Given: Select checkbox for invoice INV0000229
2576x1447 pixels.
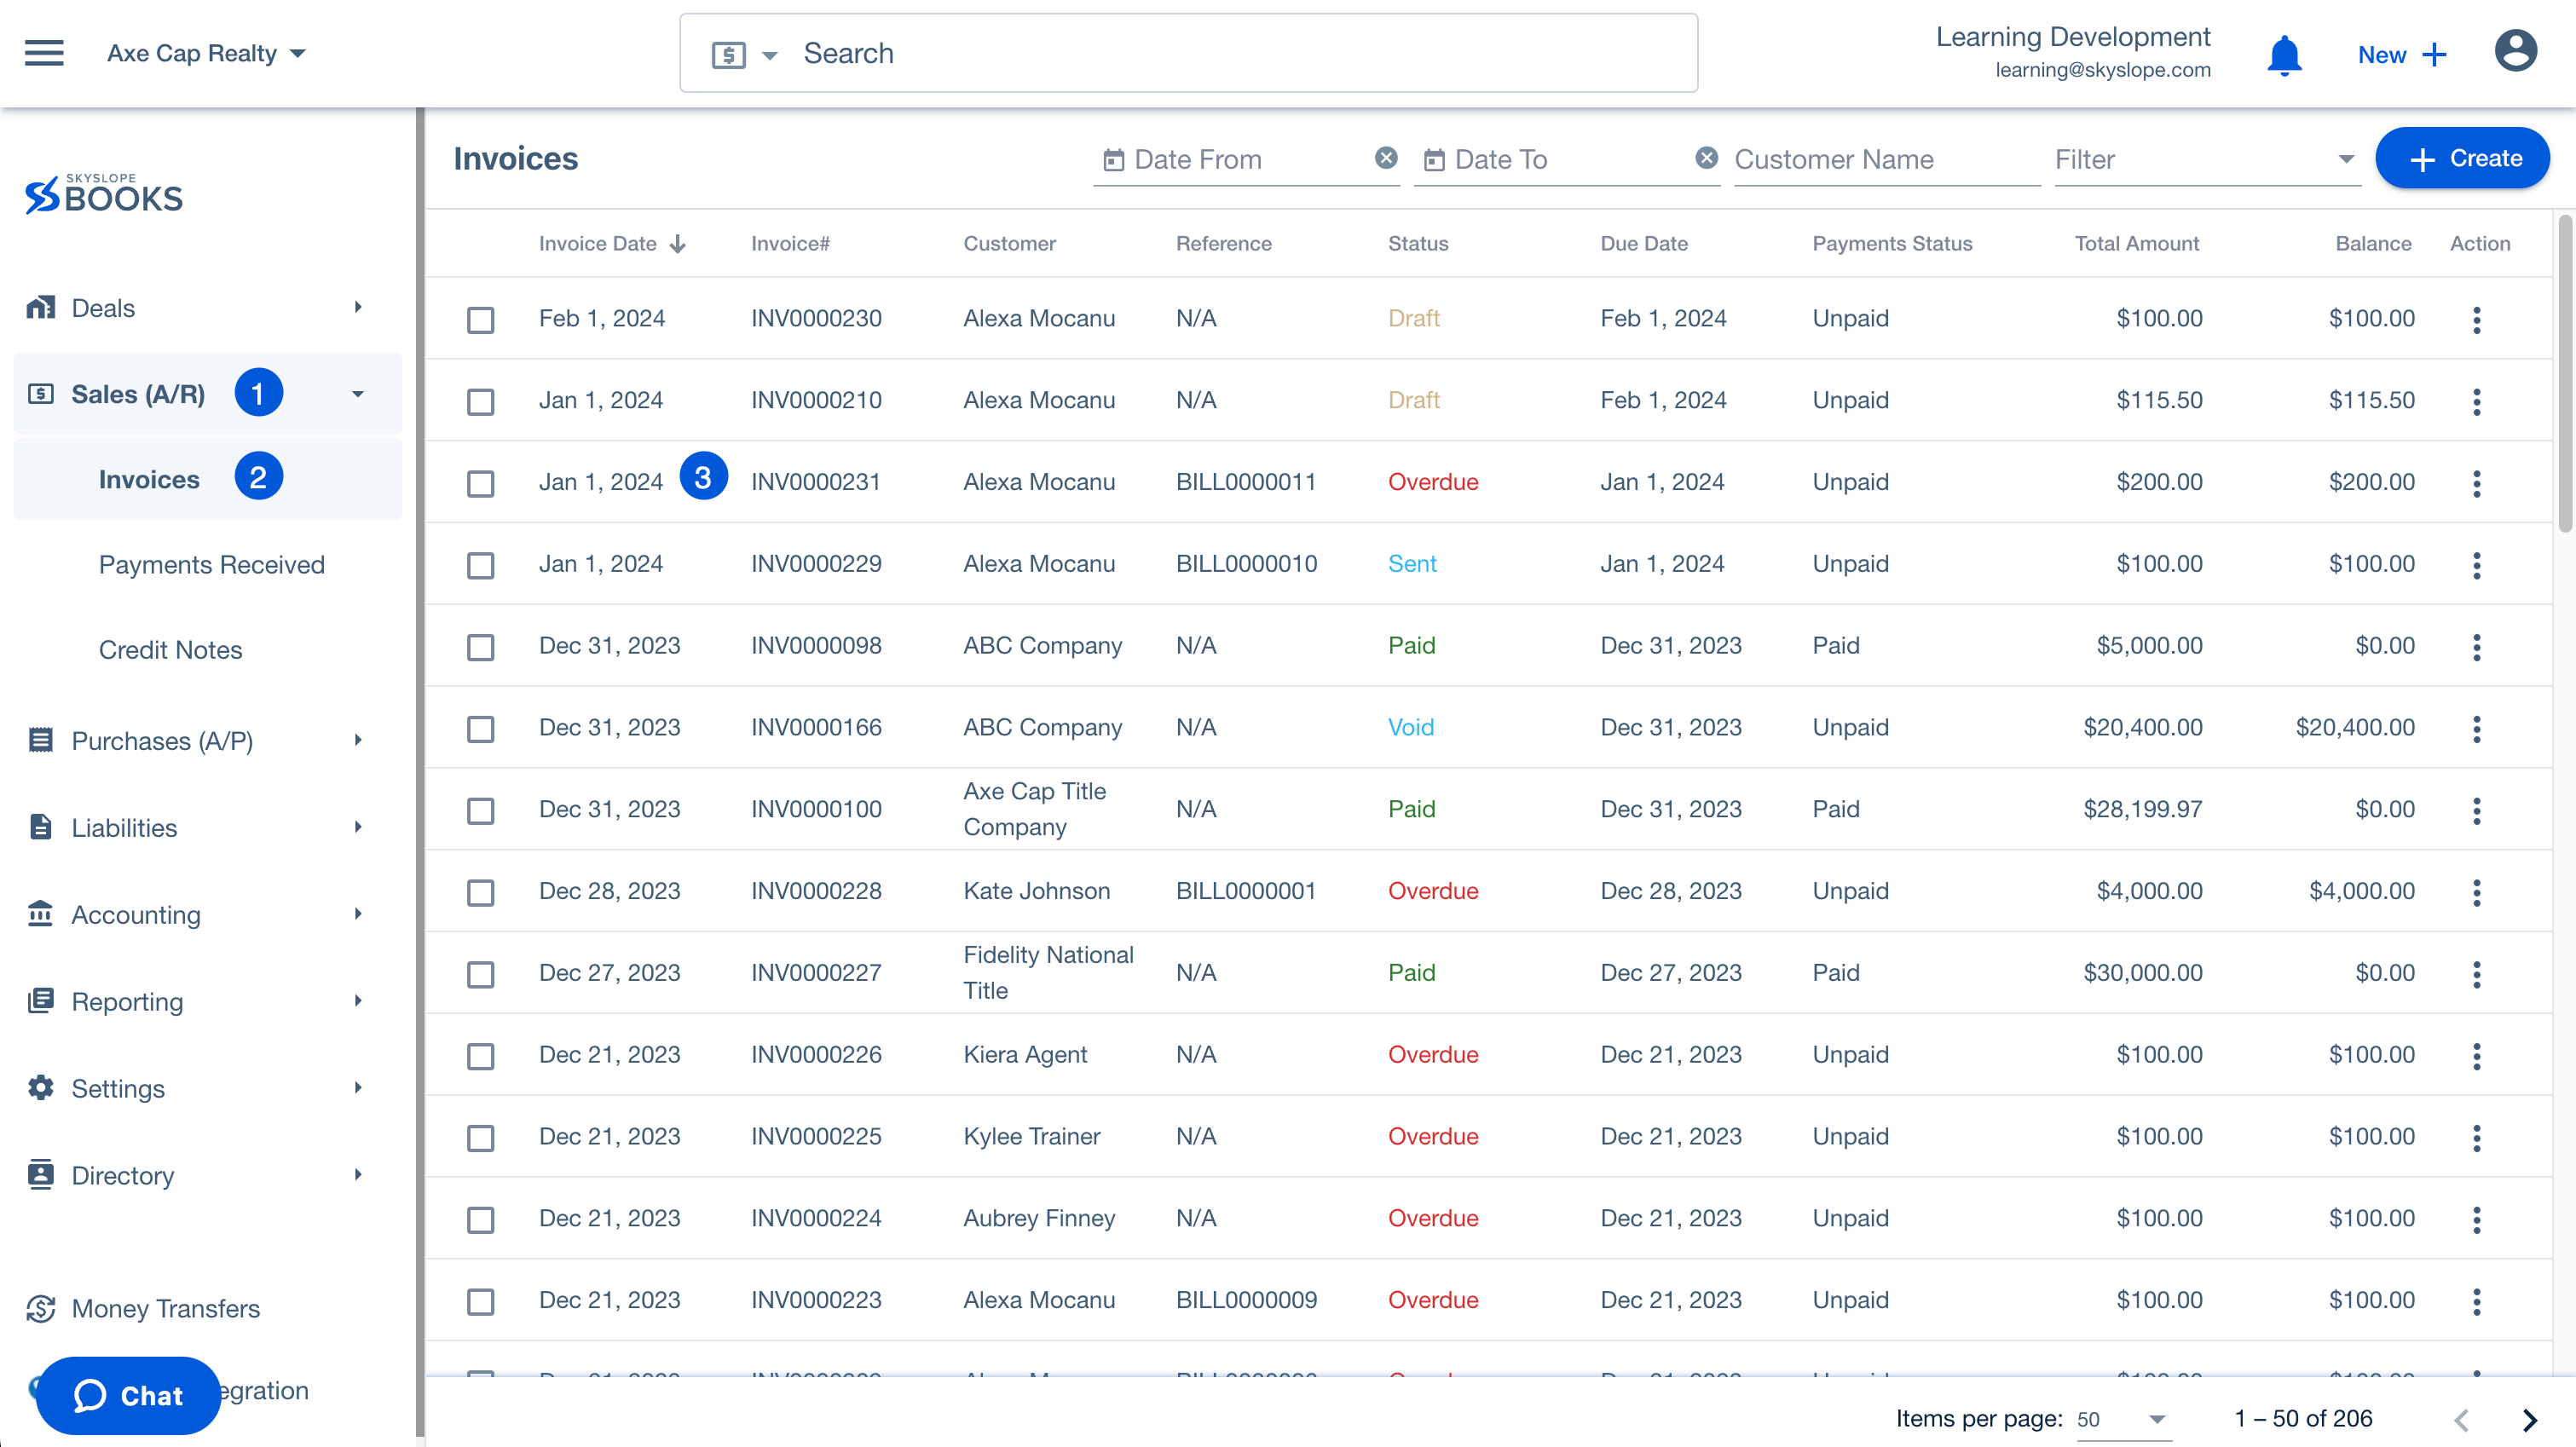Looking at the screenshot, I should click(x=481, y=566).
